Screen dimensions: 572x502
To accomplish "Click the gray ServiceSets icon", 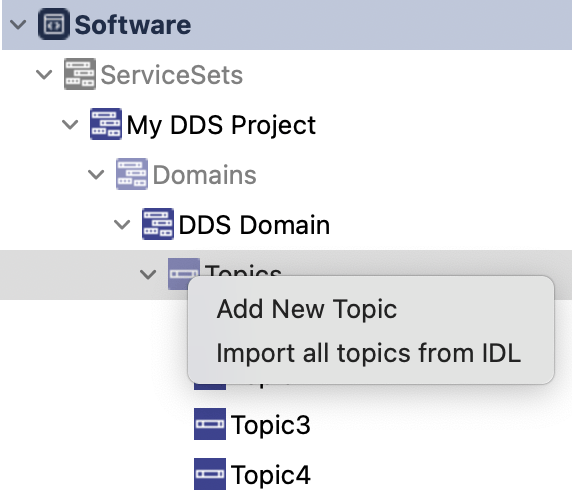I will tap(80, 74).
